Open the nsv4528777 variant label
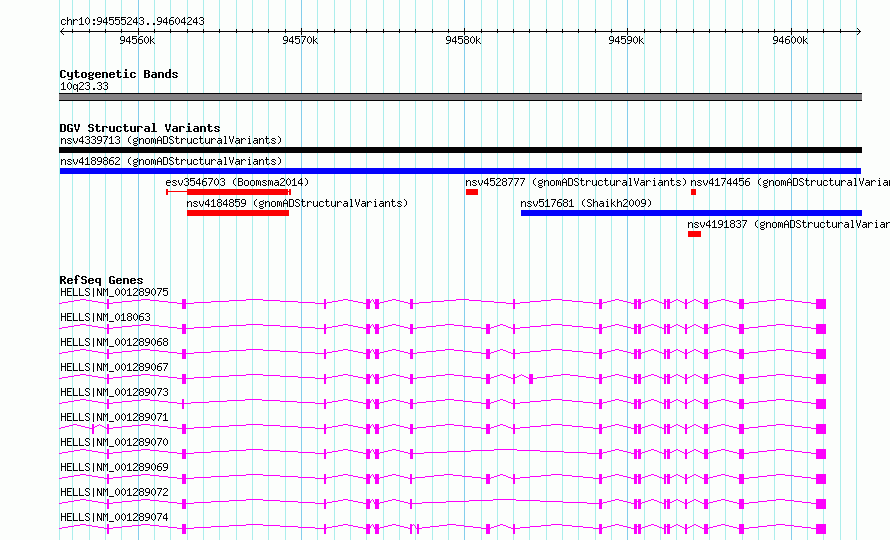This screenshot has width=890, height=540. click(576, 182)
